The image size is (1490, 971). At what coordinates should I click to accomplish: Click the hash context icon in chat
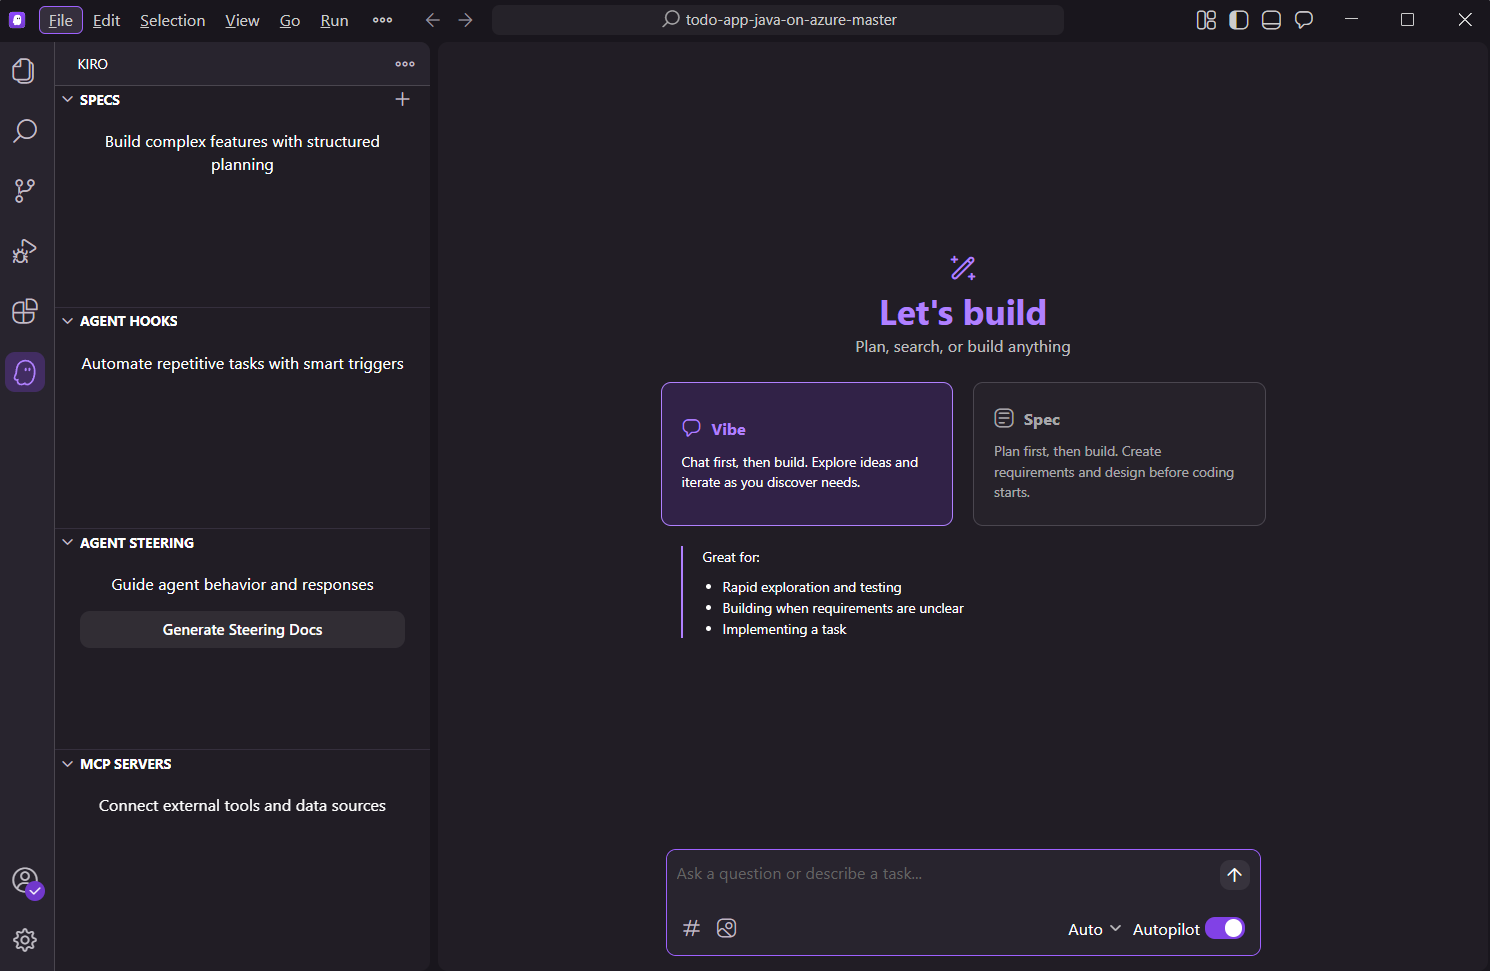(x=691, y=928)
